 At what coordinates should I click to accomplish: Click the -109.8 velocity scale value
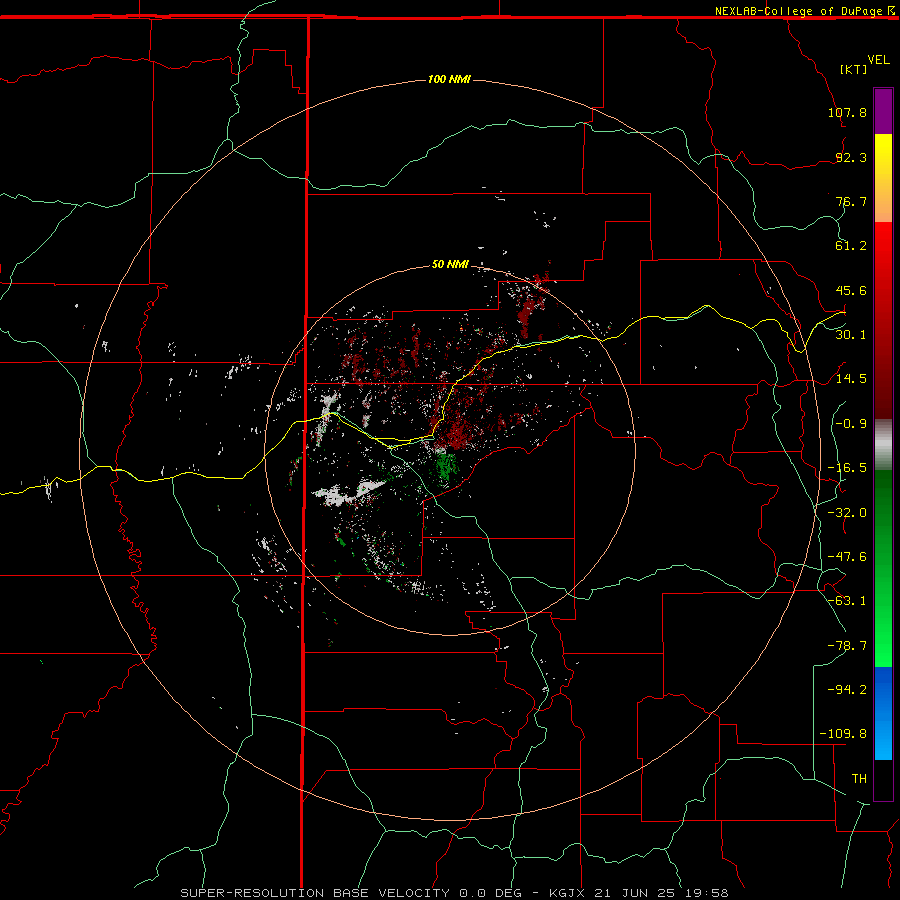click(843, 734)
